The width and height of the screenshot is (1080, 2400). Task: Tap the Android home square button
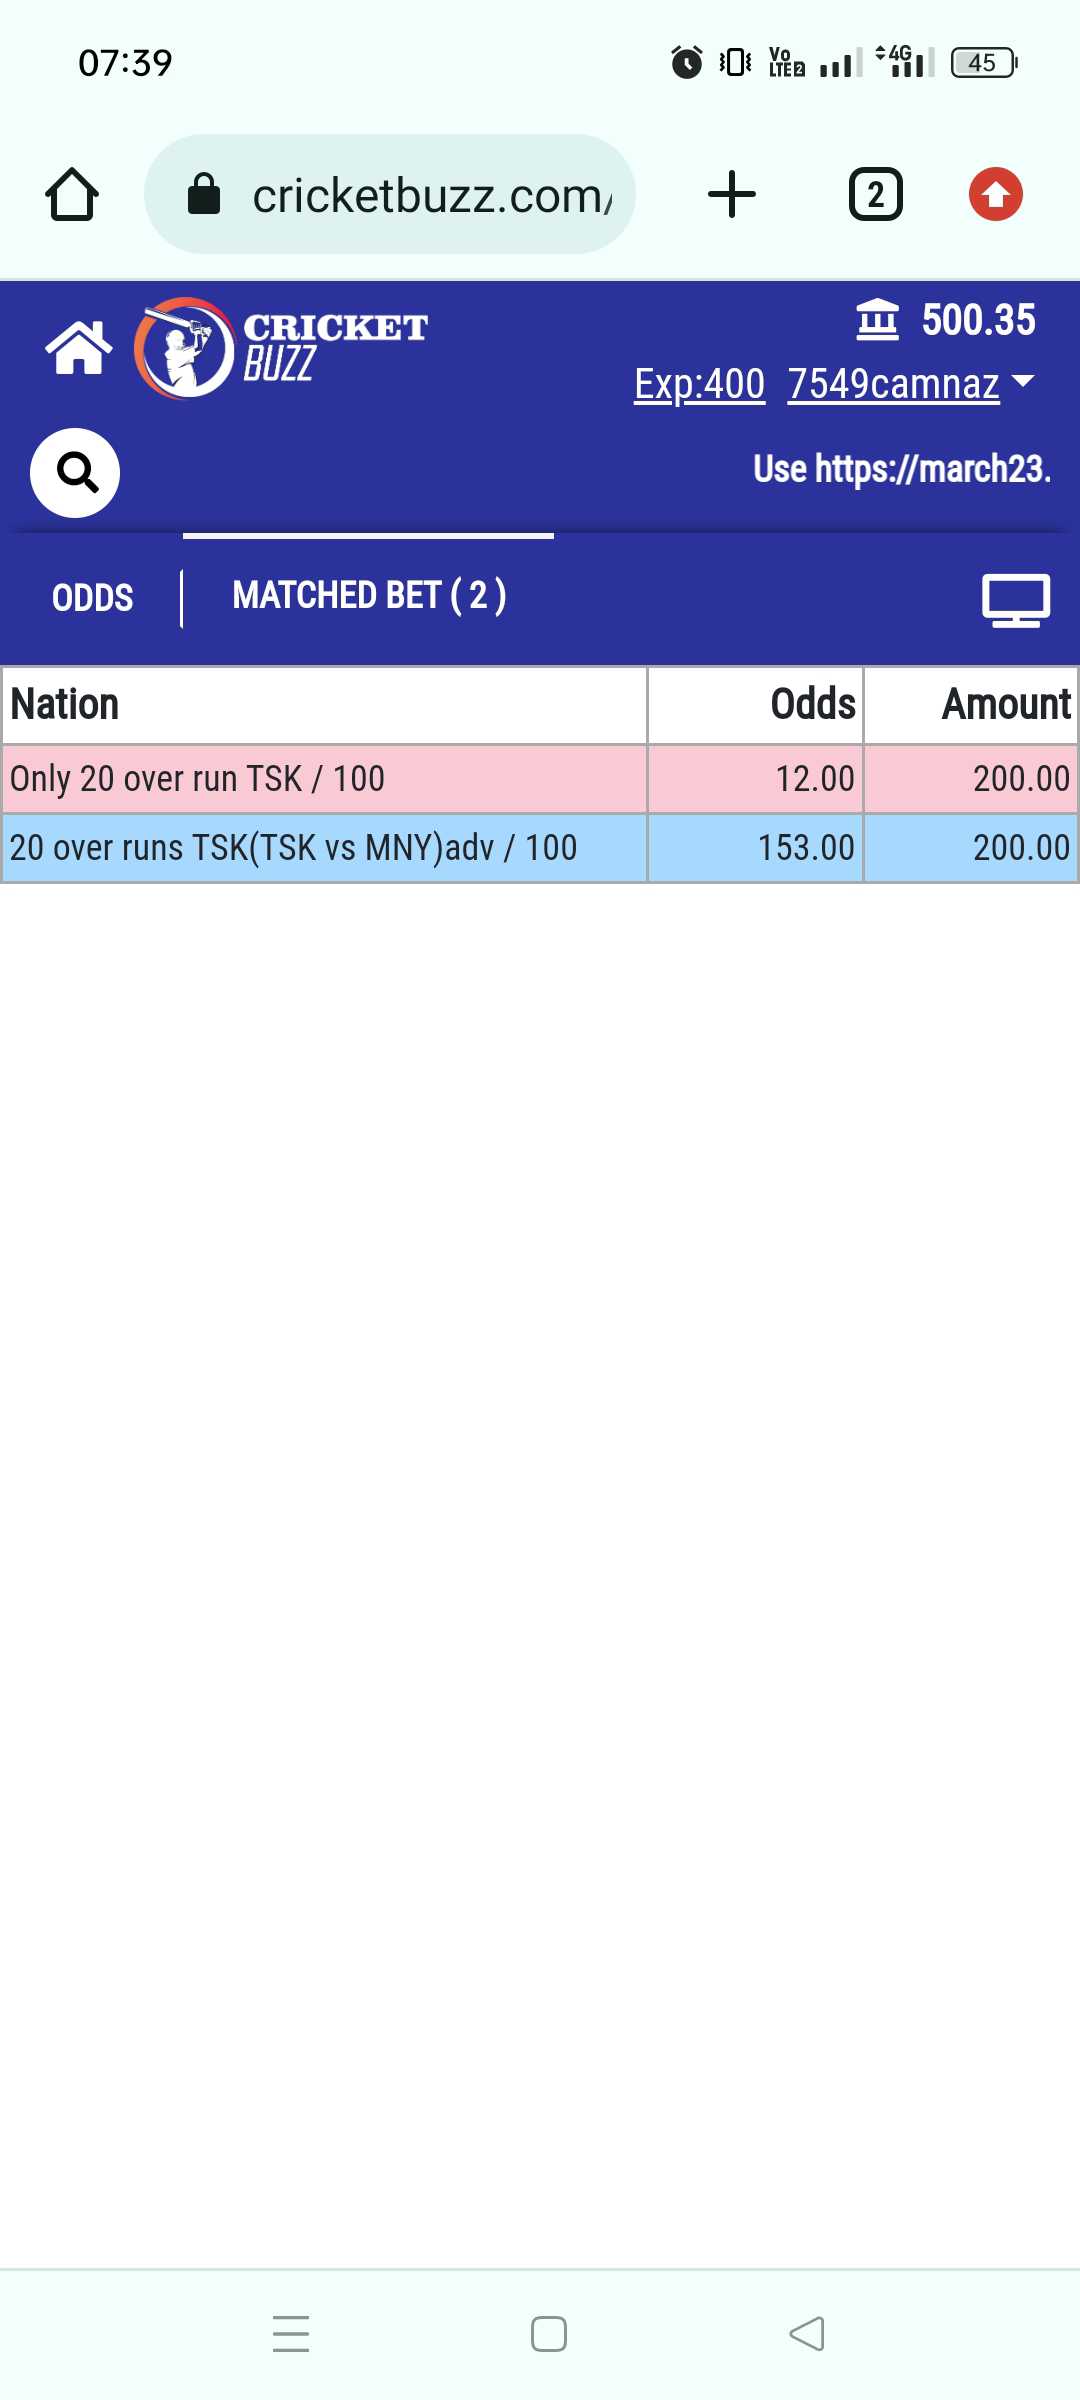click(549, 2334)
